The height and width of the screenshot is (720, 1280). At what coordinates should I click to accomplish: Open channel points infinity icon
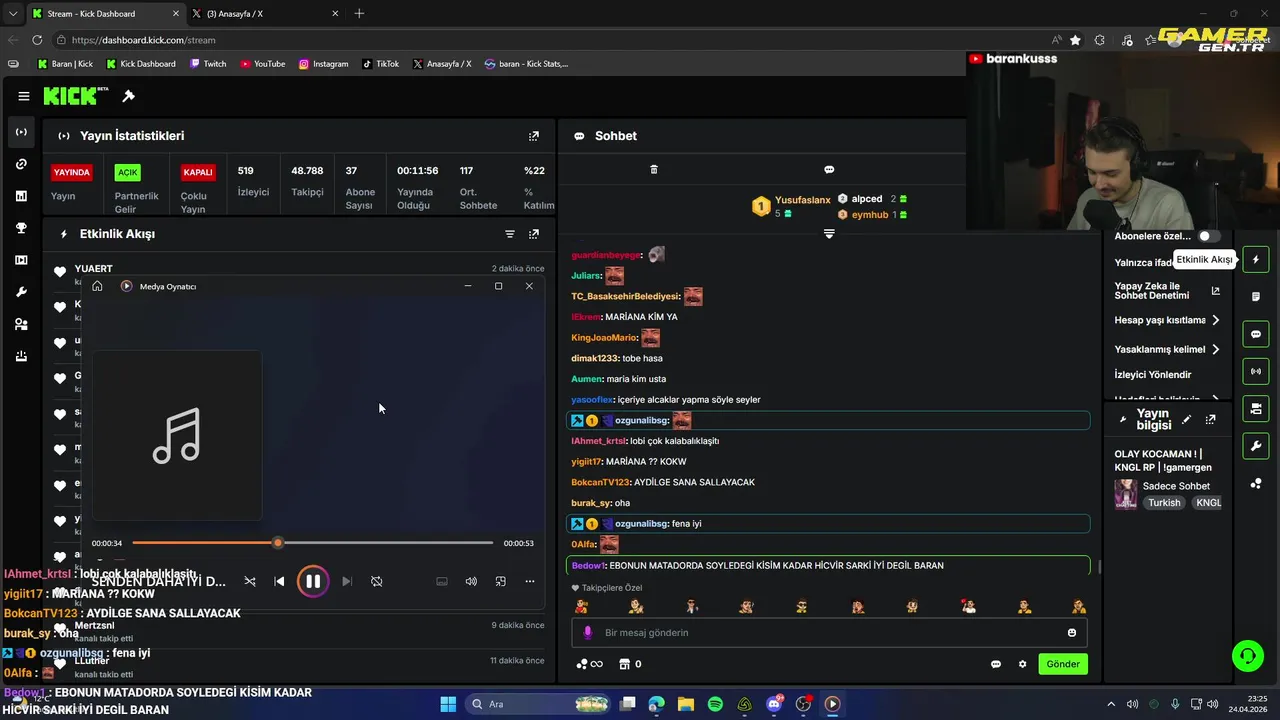(x=590, y=664)
